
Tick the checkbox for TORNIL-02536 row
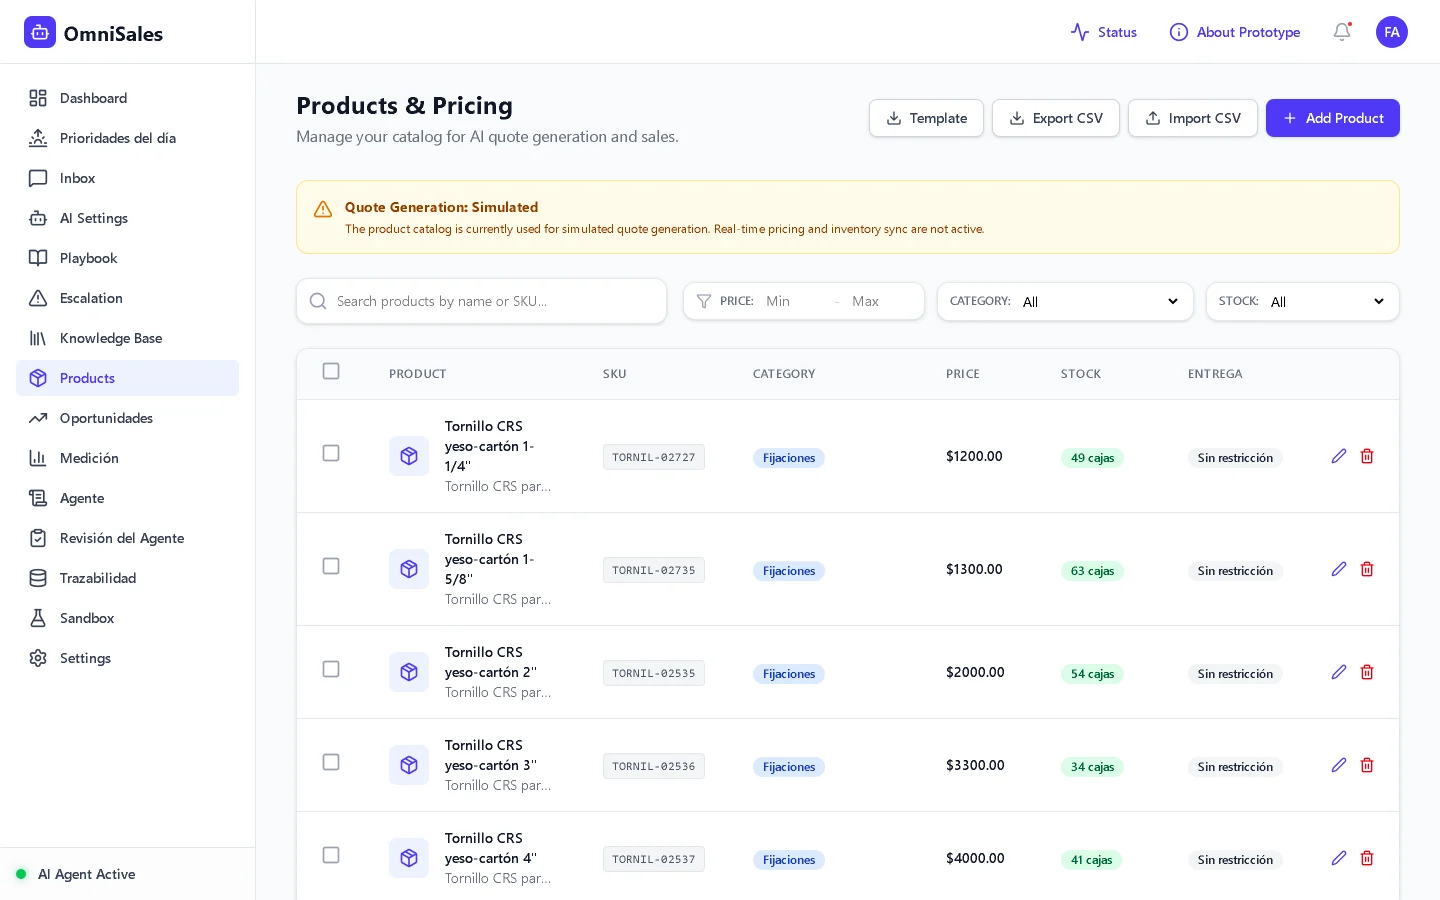331,762
